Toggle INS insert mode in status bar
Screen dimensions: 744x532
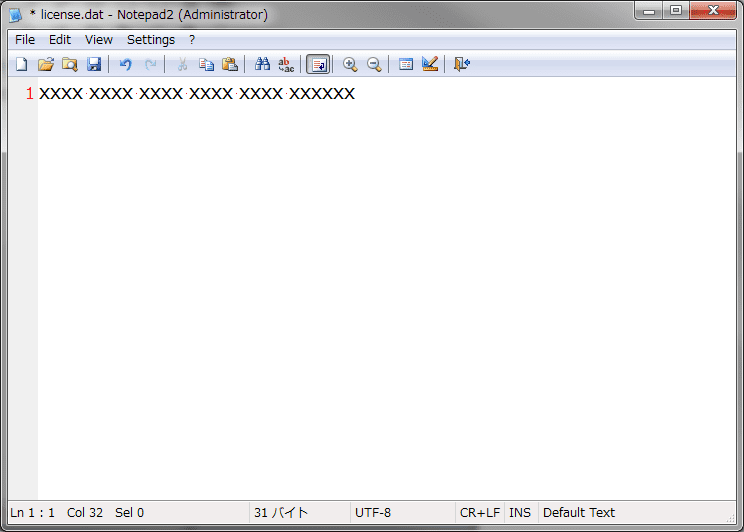pyautogui.click(x=520, y=513)
